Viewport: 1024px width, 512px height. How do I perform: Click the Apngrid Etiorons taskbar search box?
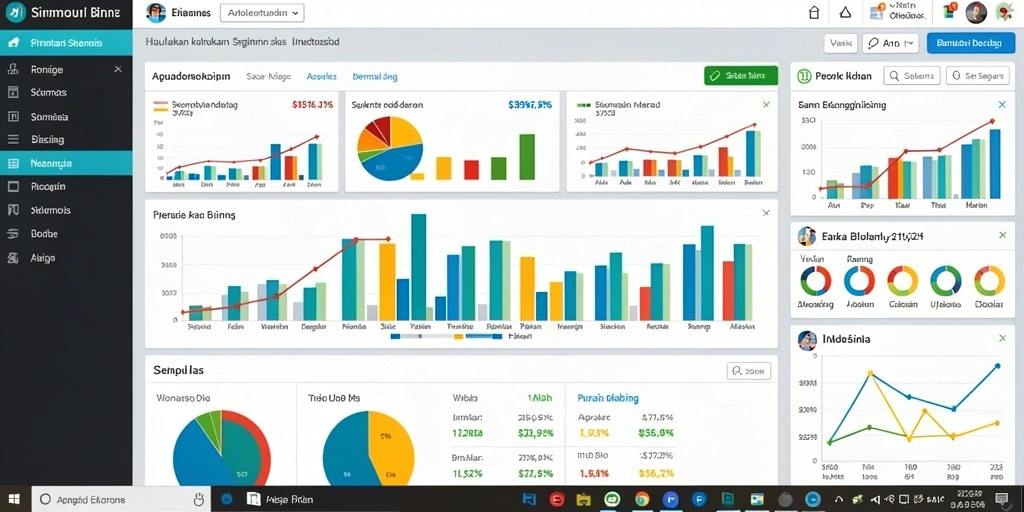[119, 500]
